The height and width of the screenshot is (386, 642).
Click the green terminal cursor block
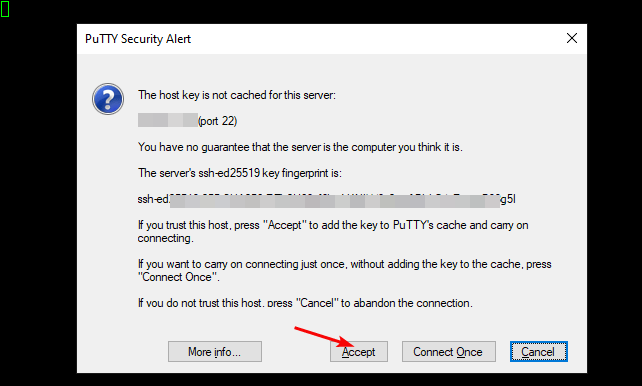coord(5,9)
